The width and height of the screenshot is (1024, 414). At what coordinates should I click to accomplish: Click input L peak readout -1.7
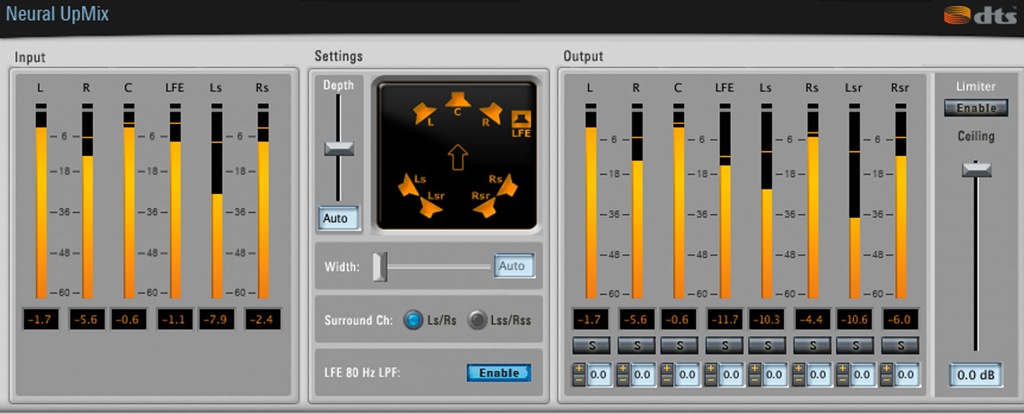[41, 319]
